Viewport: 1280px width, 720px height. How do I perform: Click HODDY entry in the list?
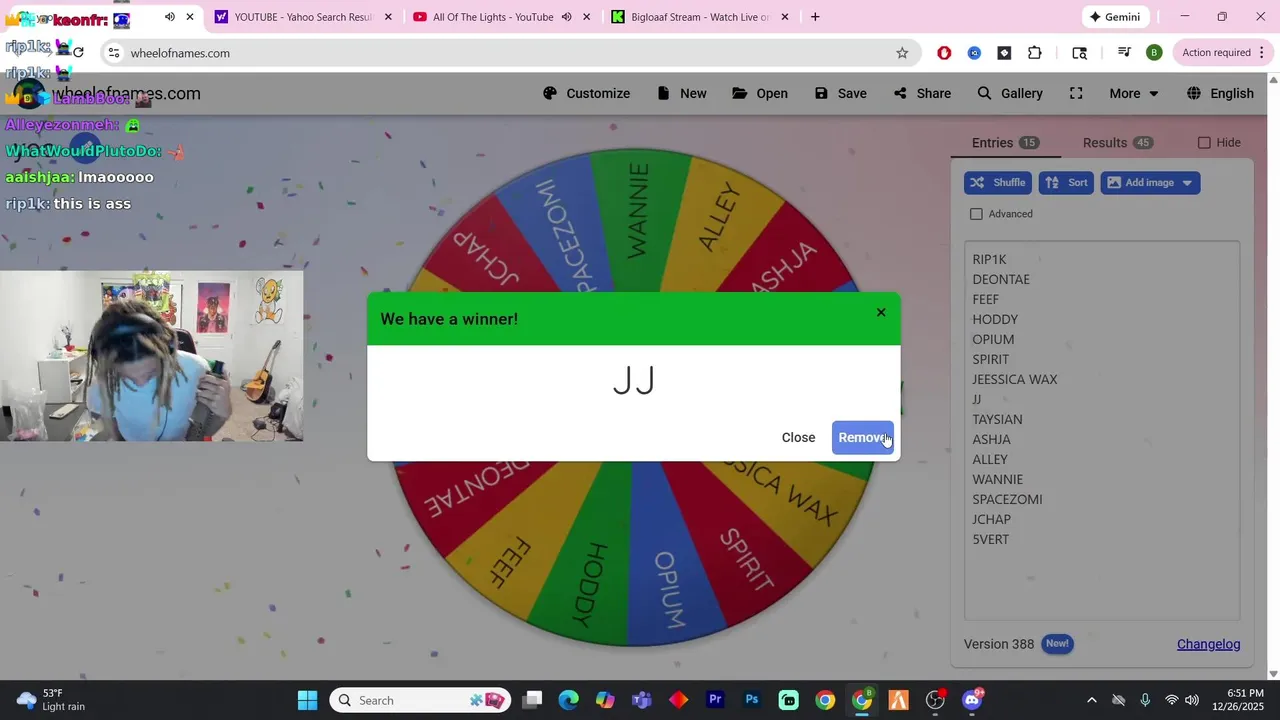(x=995, y=319)
